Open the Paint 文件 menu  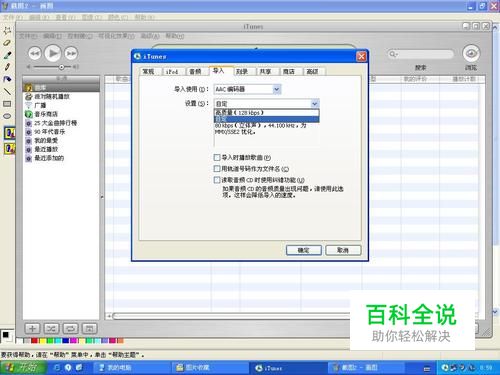(13, 17)
